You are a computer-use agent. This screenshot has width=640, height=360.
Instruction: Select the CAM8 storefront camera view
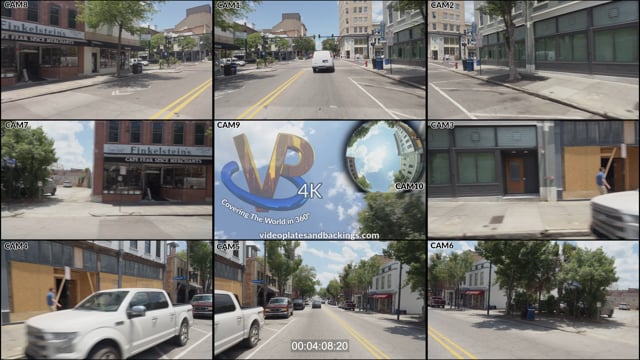click(x=106, y=59)
